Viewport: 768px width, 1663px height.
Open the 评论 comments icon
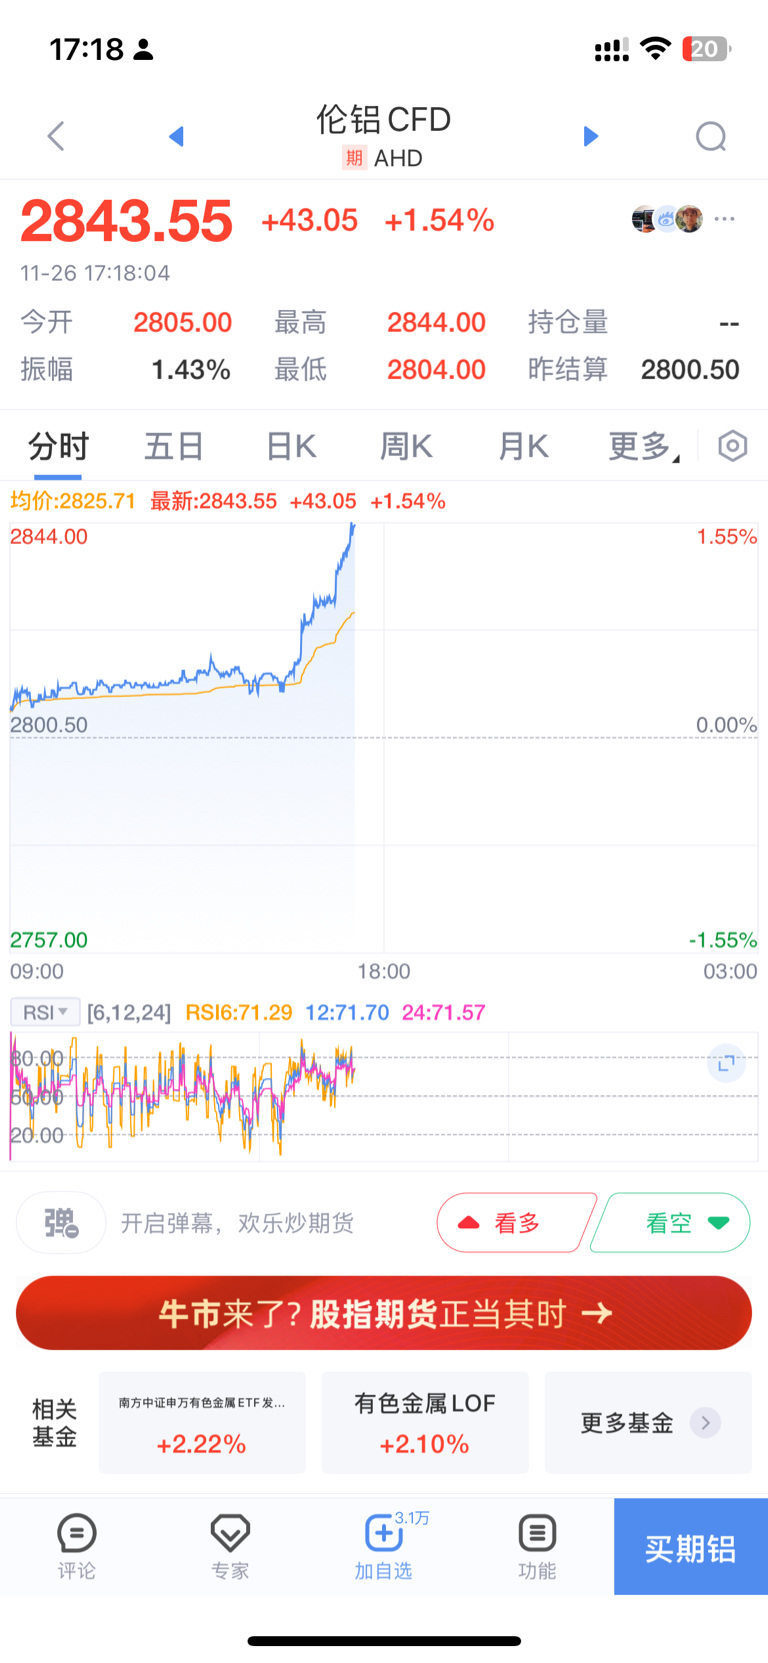[x=77, y=1546]
